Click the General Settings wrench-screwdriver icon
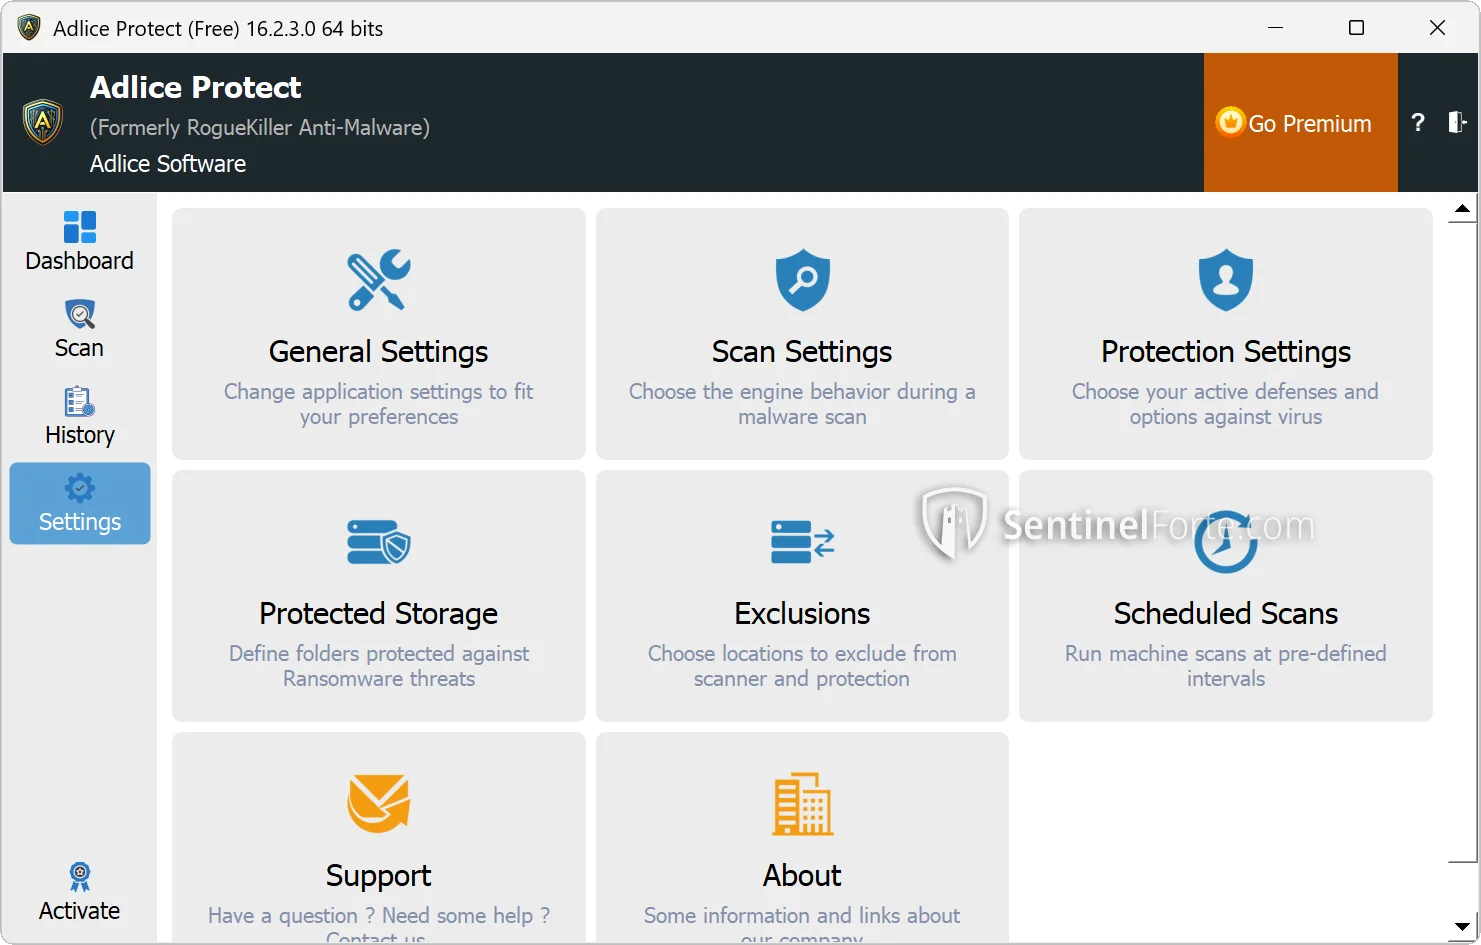 [x=379, y=280]
